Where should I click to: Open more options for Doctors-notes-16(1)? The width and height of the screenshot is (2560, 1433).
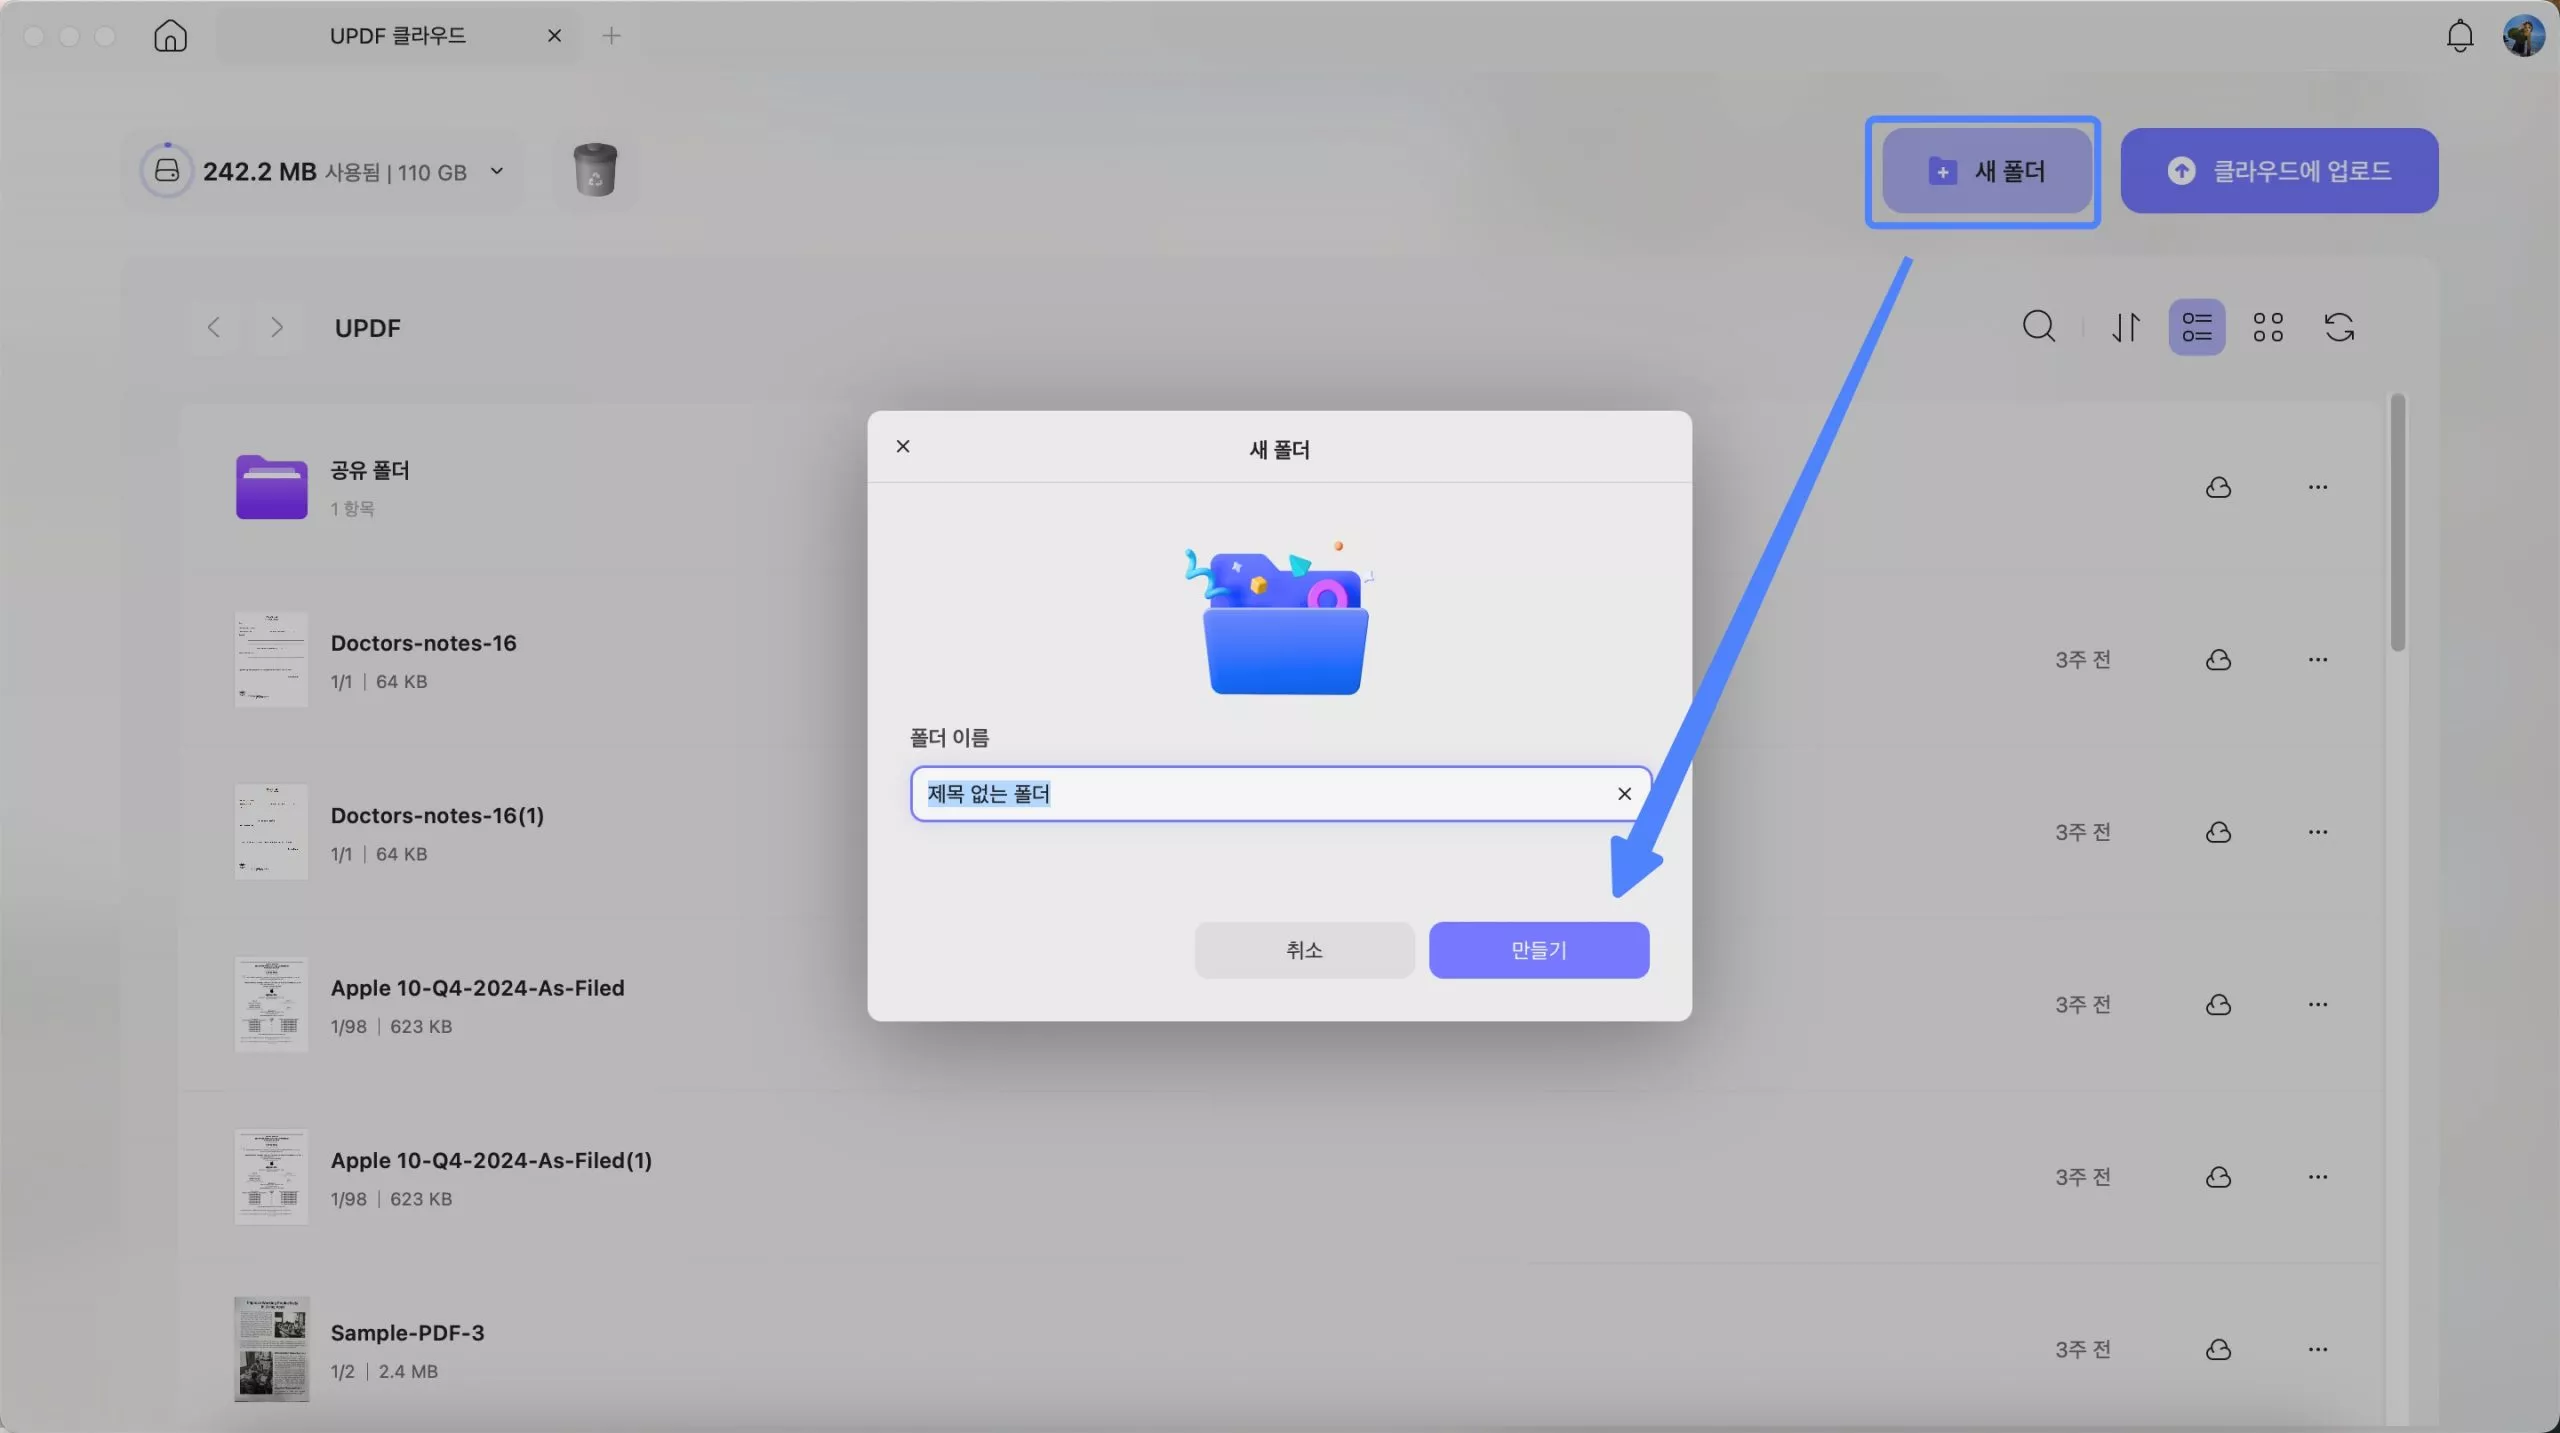coord(2317,832)
